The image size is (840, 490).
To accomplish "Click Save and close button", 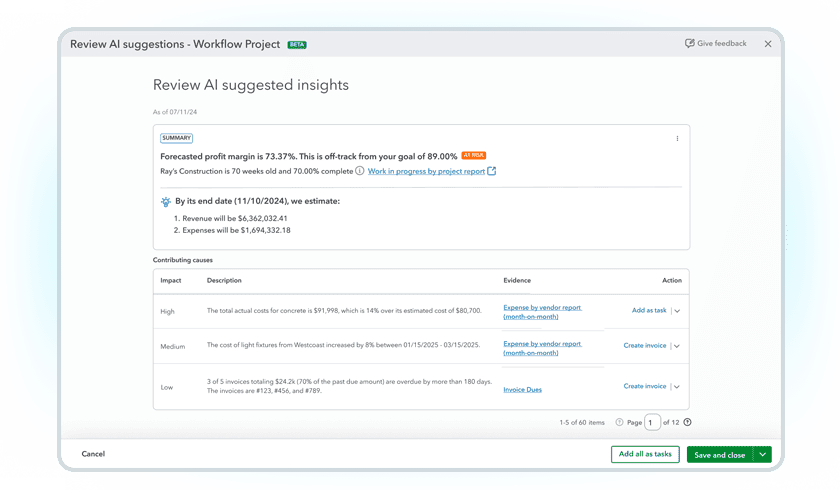I will point(719,455).
